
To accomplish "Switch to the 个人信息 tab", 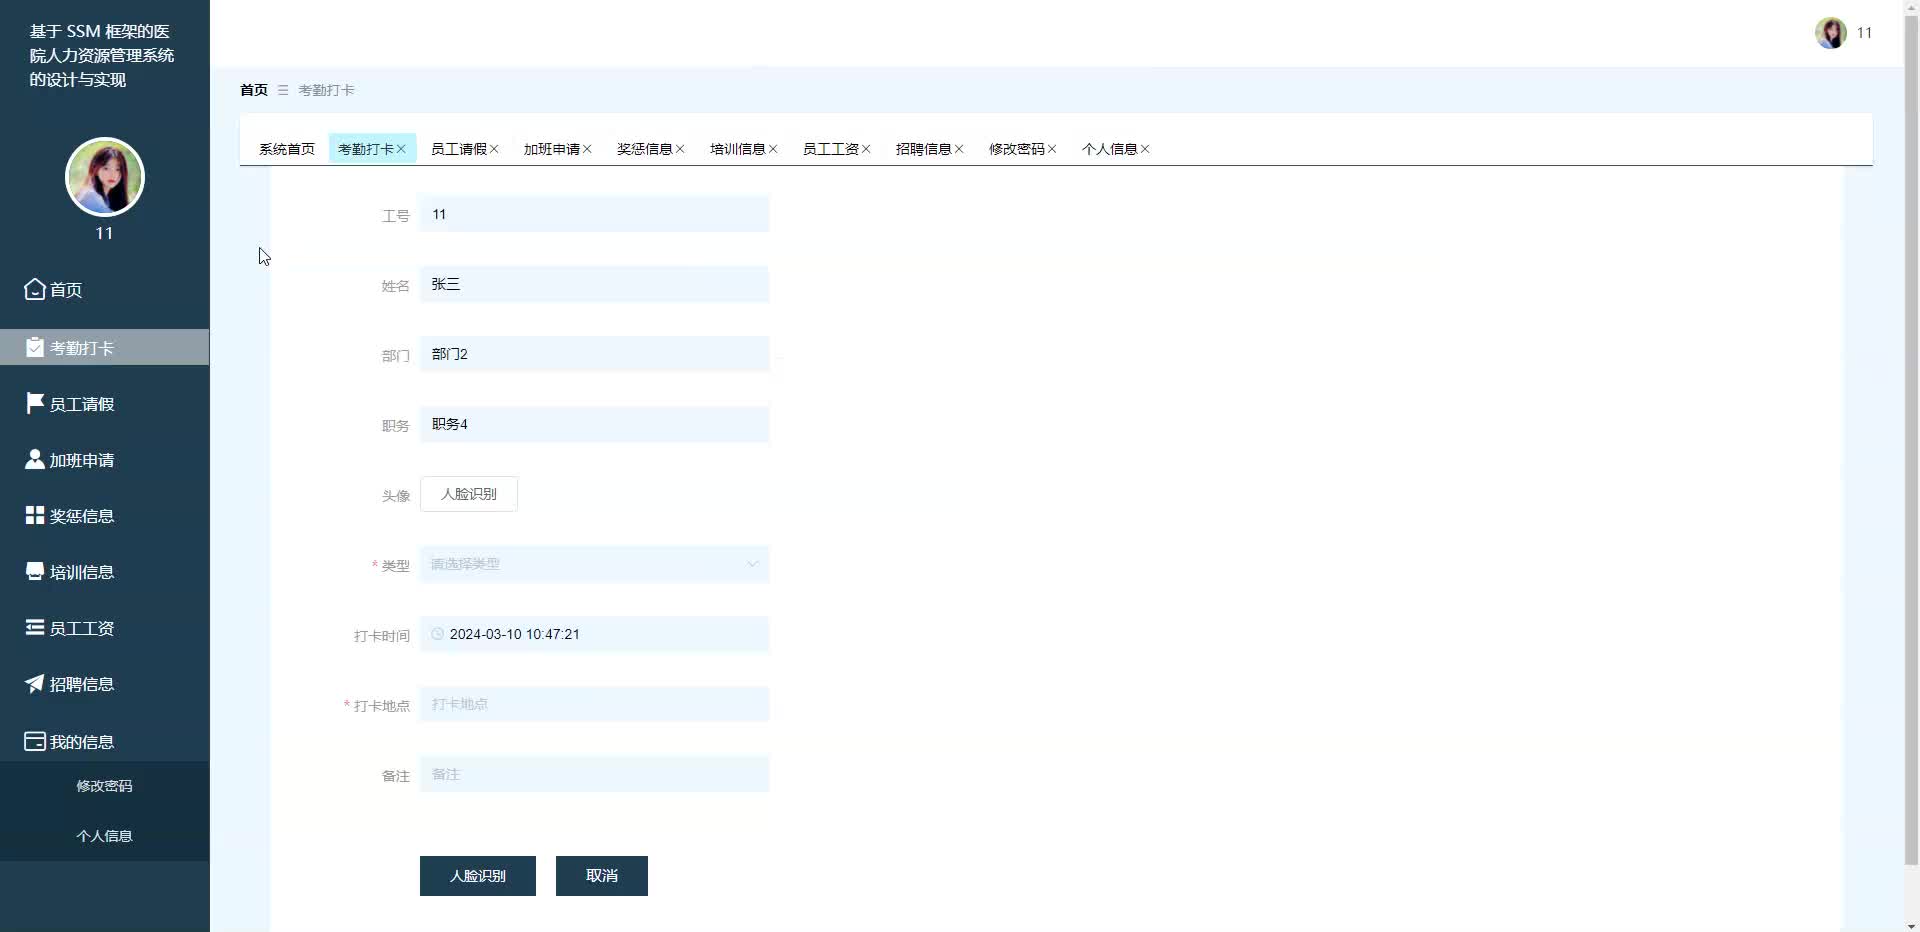I will tap(1110, 148).
